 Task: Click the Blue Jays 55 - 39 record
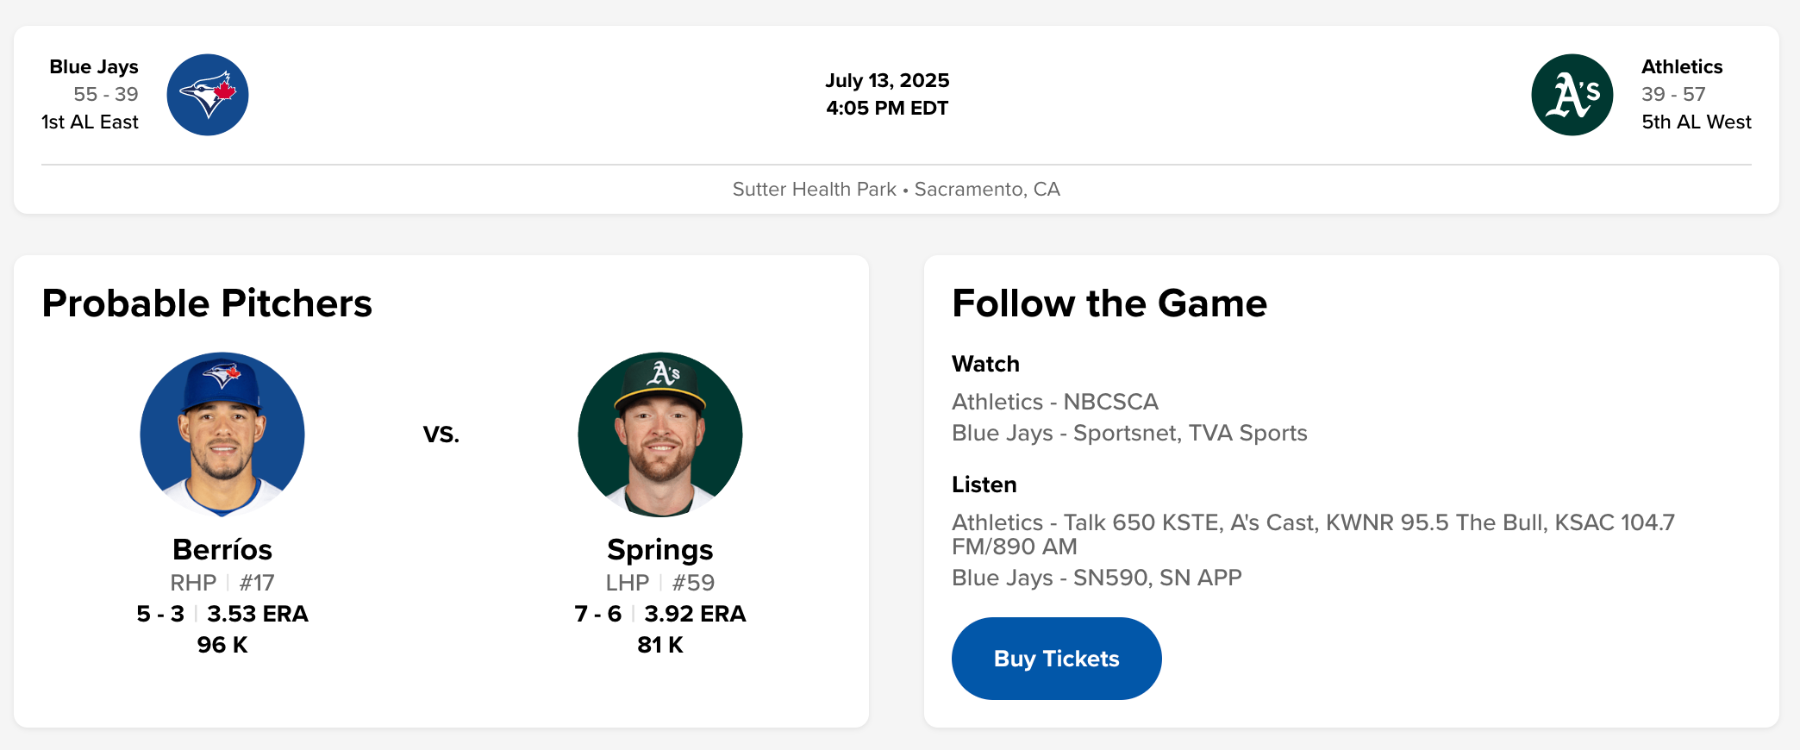pos(106,94)
